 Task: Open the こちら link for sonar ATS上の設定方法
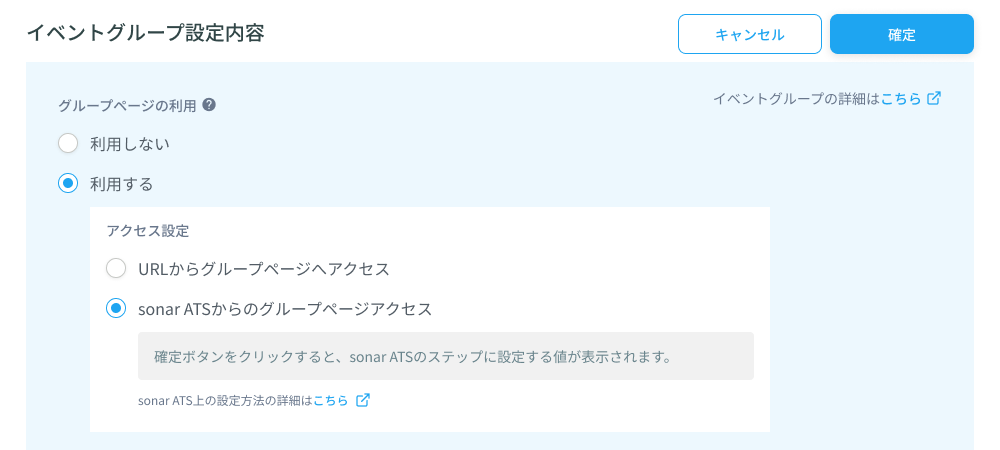click(x=330, y=401)
